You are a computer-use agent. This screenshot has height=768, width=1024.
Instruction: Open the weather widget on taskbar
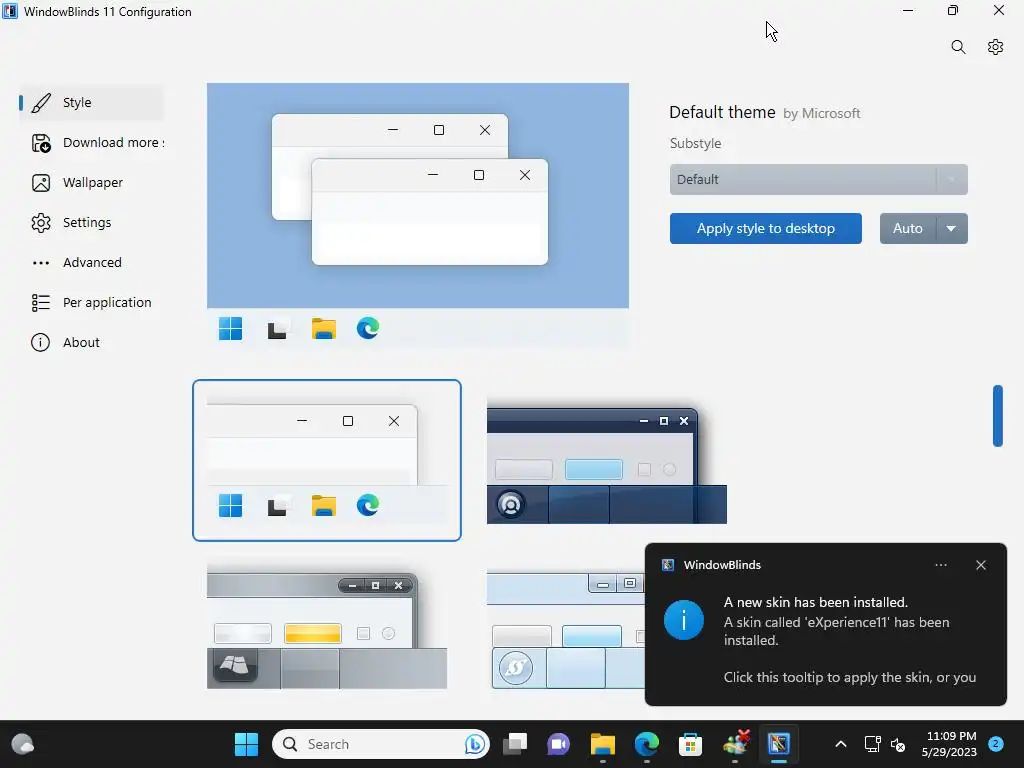pos(23,744)
